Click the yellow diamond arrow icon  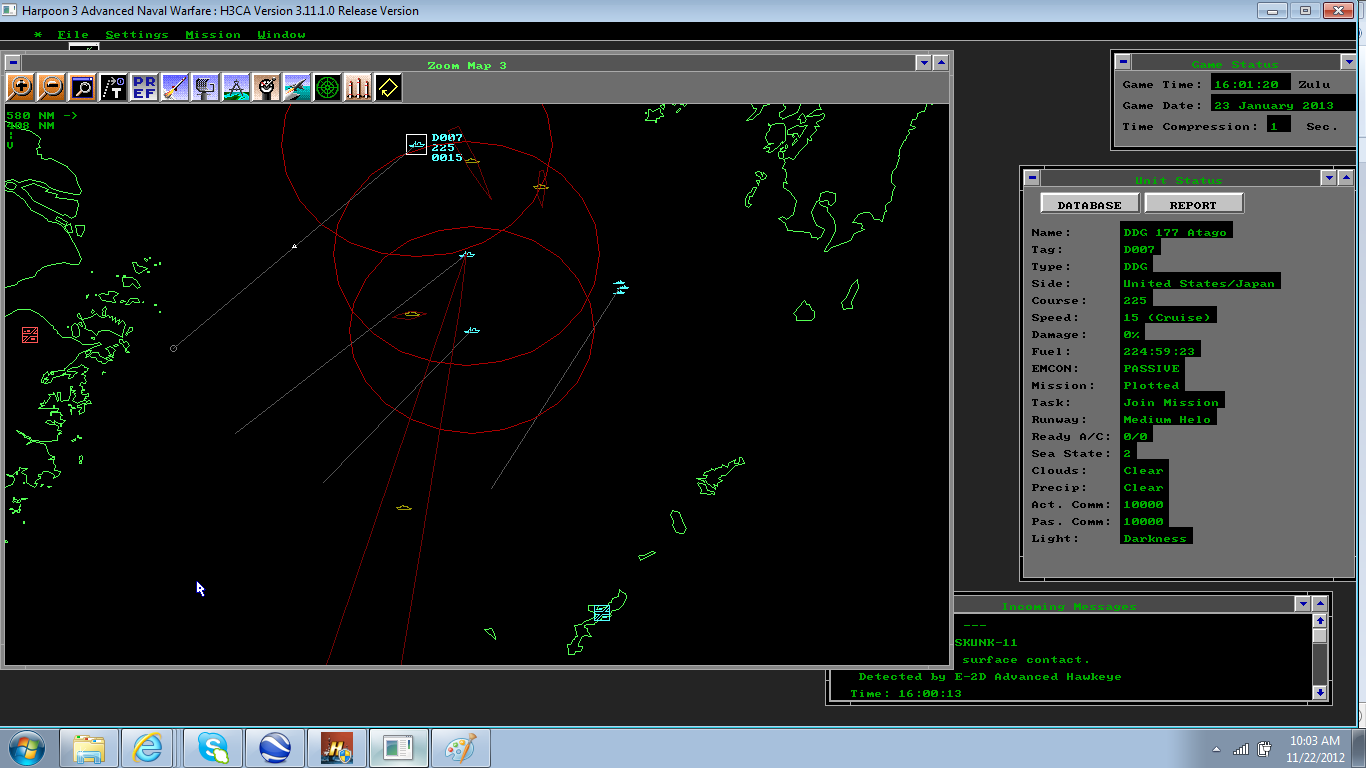388,88
